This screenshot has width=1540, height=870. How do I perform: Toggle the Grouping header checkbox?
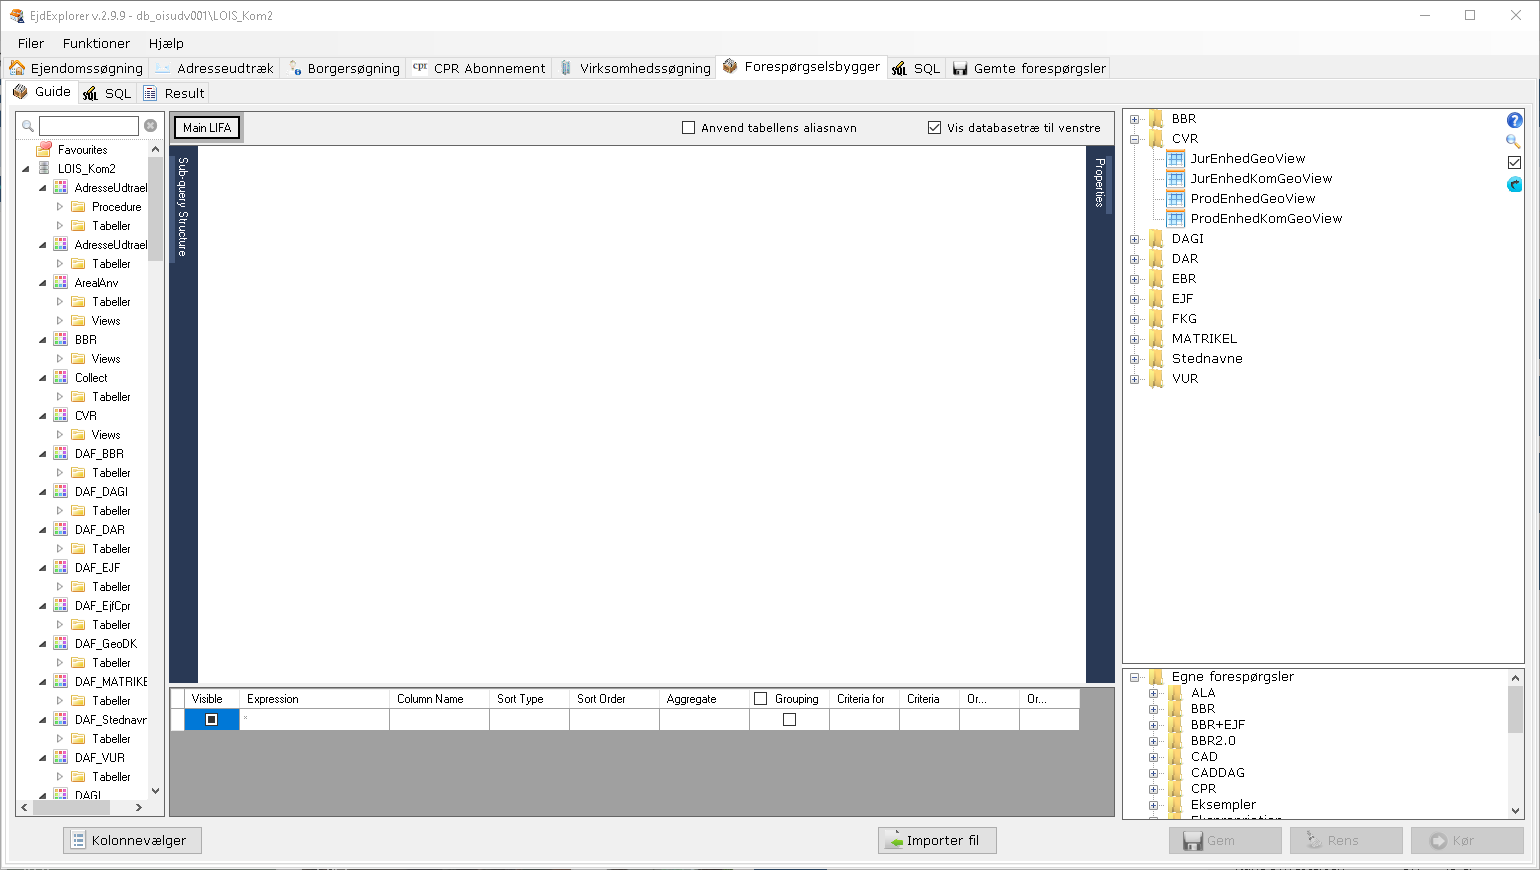(761, 699)
